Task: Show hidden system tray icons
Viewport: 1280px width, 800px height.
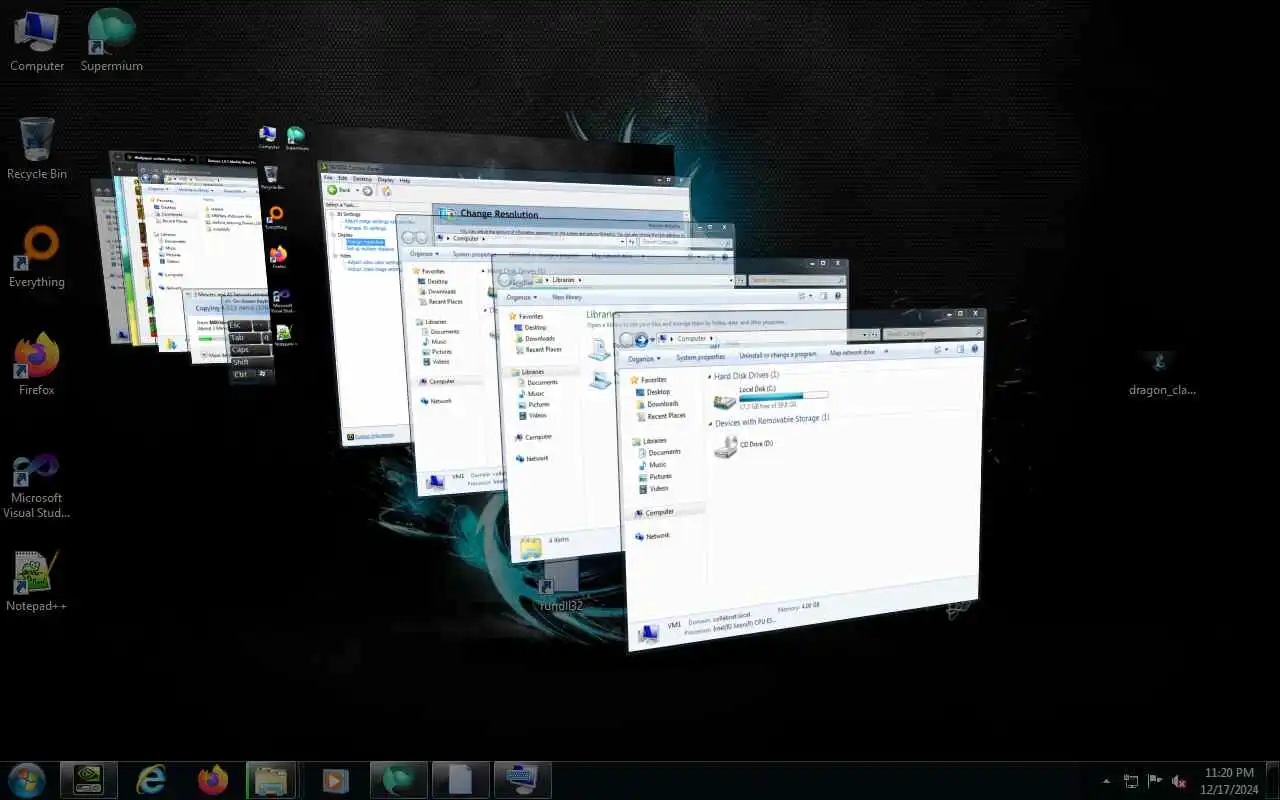Action: [1106, 781]
